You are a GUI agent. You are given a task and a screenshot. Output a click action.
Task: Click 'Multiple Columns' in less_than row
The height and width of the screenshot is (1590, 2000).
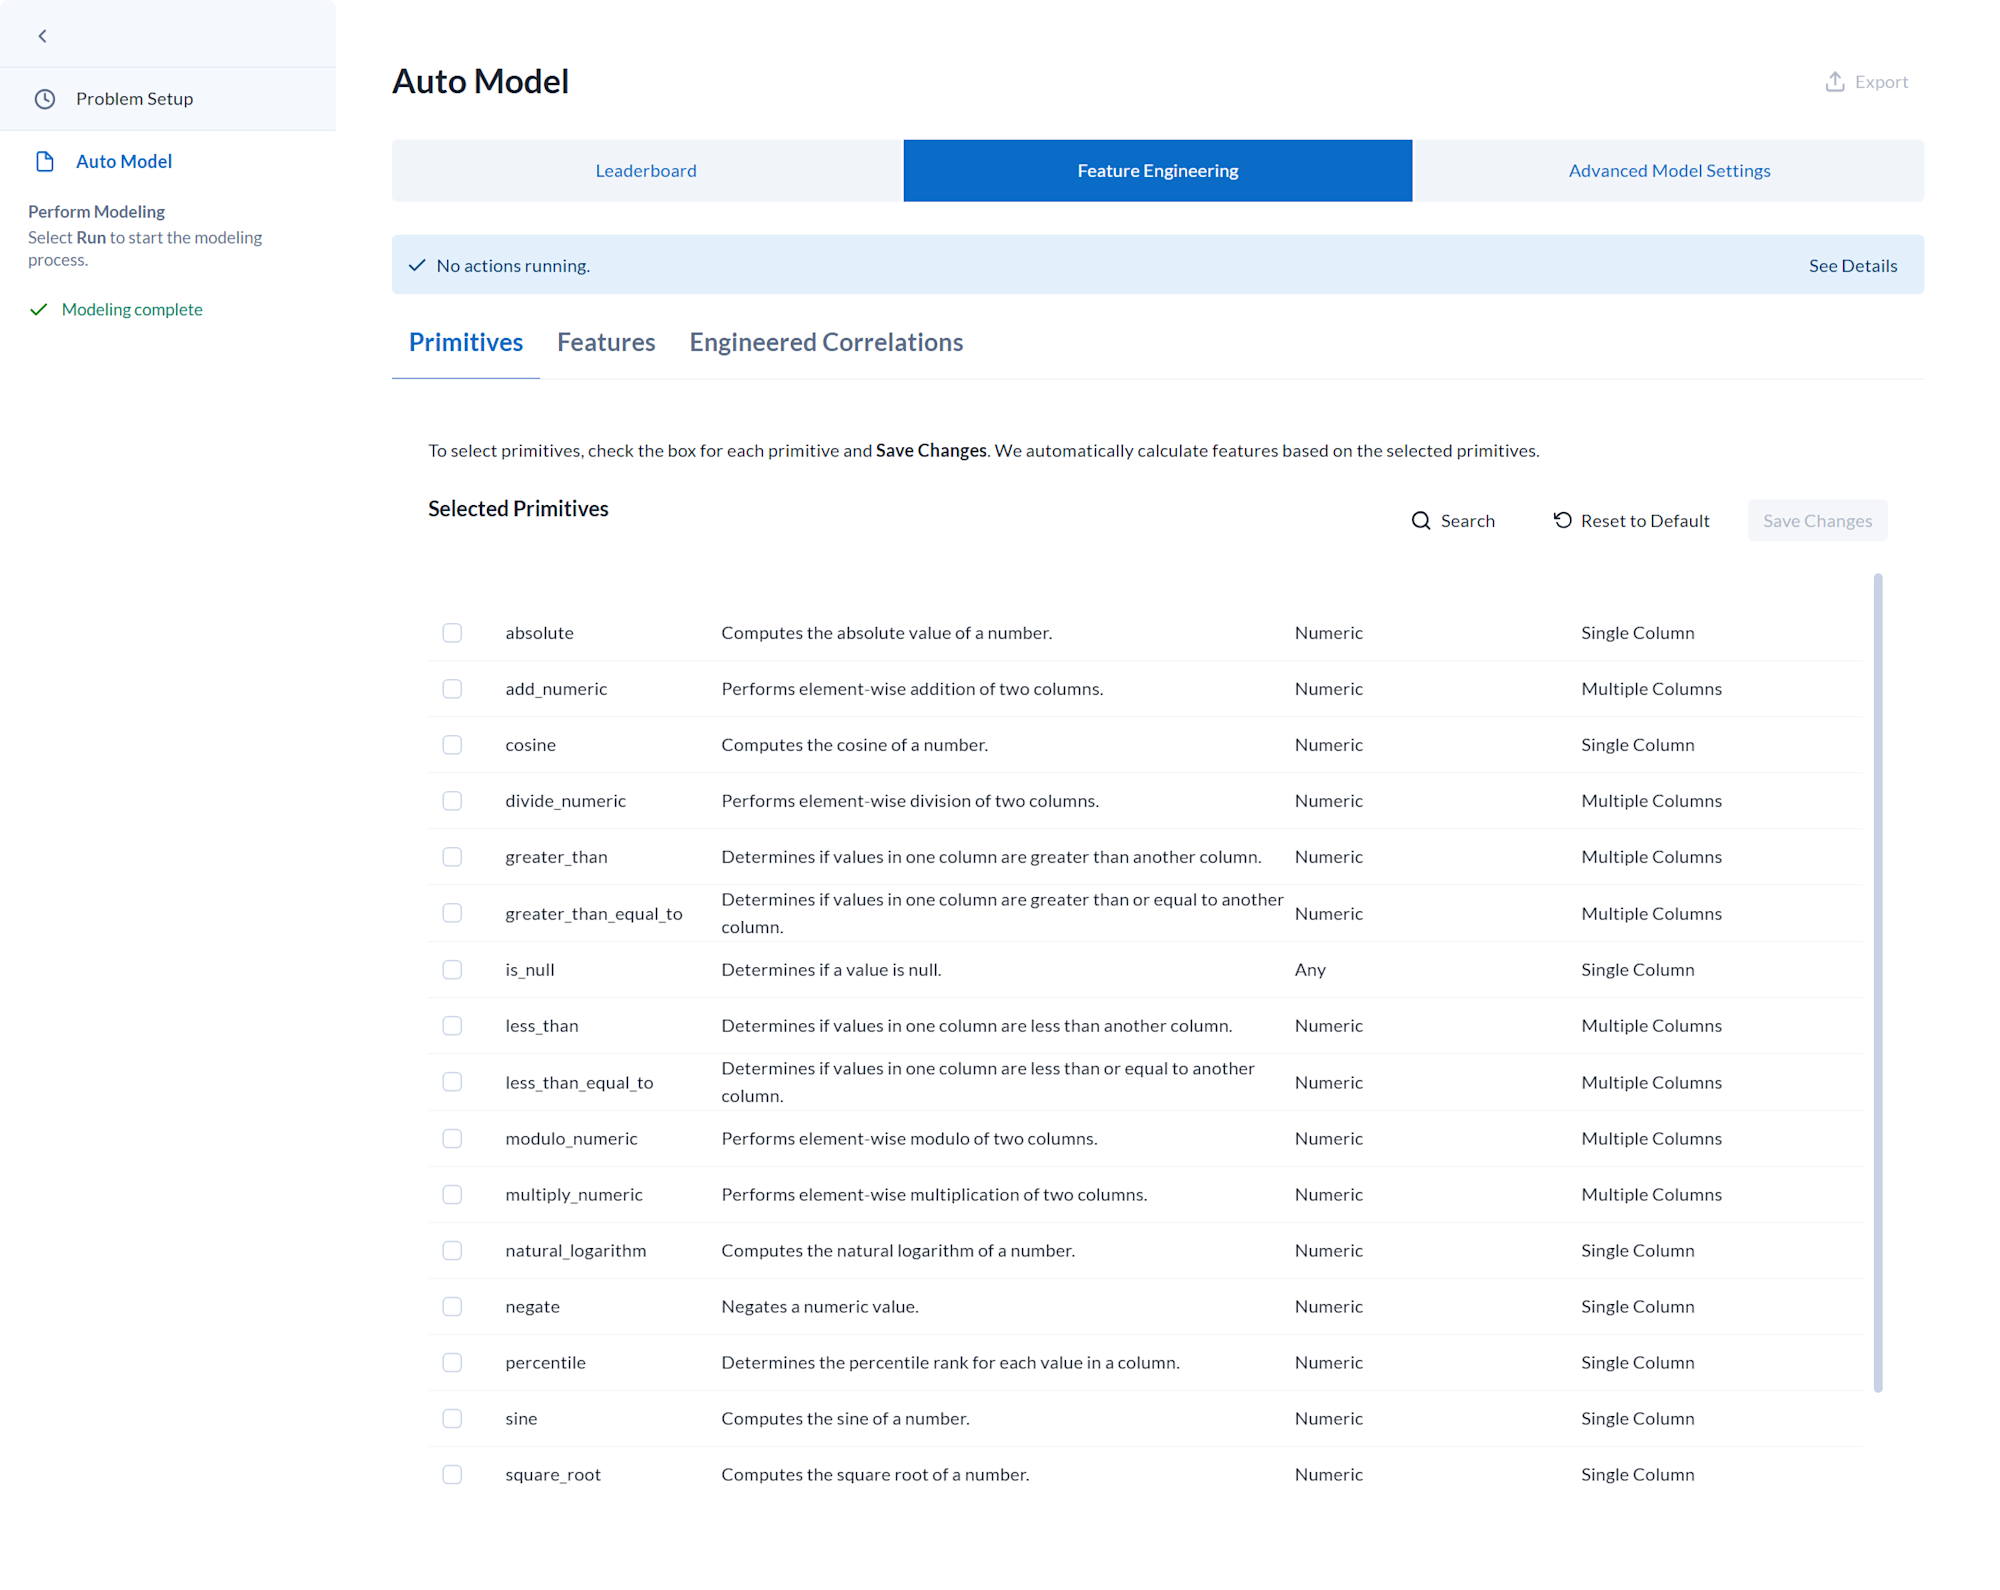(x=1651, y=1026)
